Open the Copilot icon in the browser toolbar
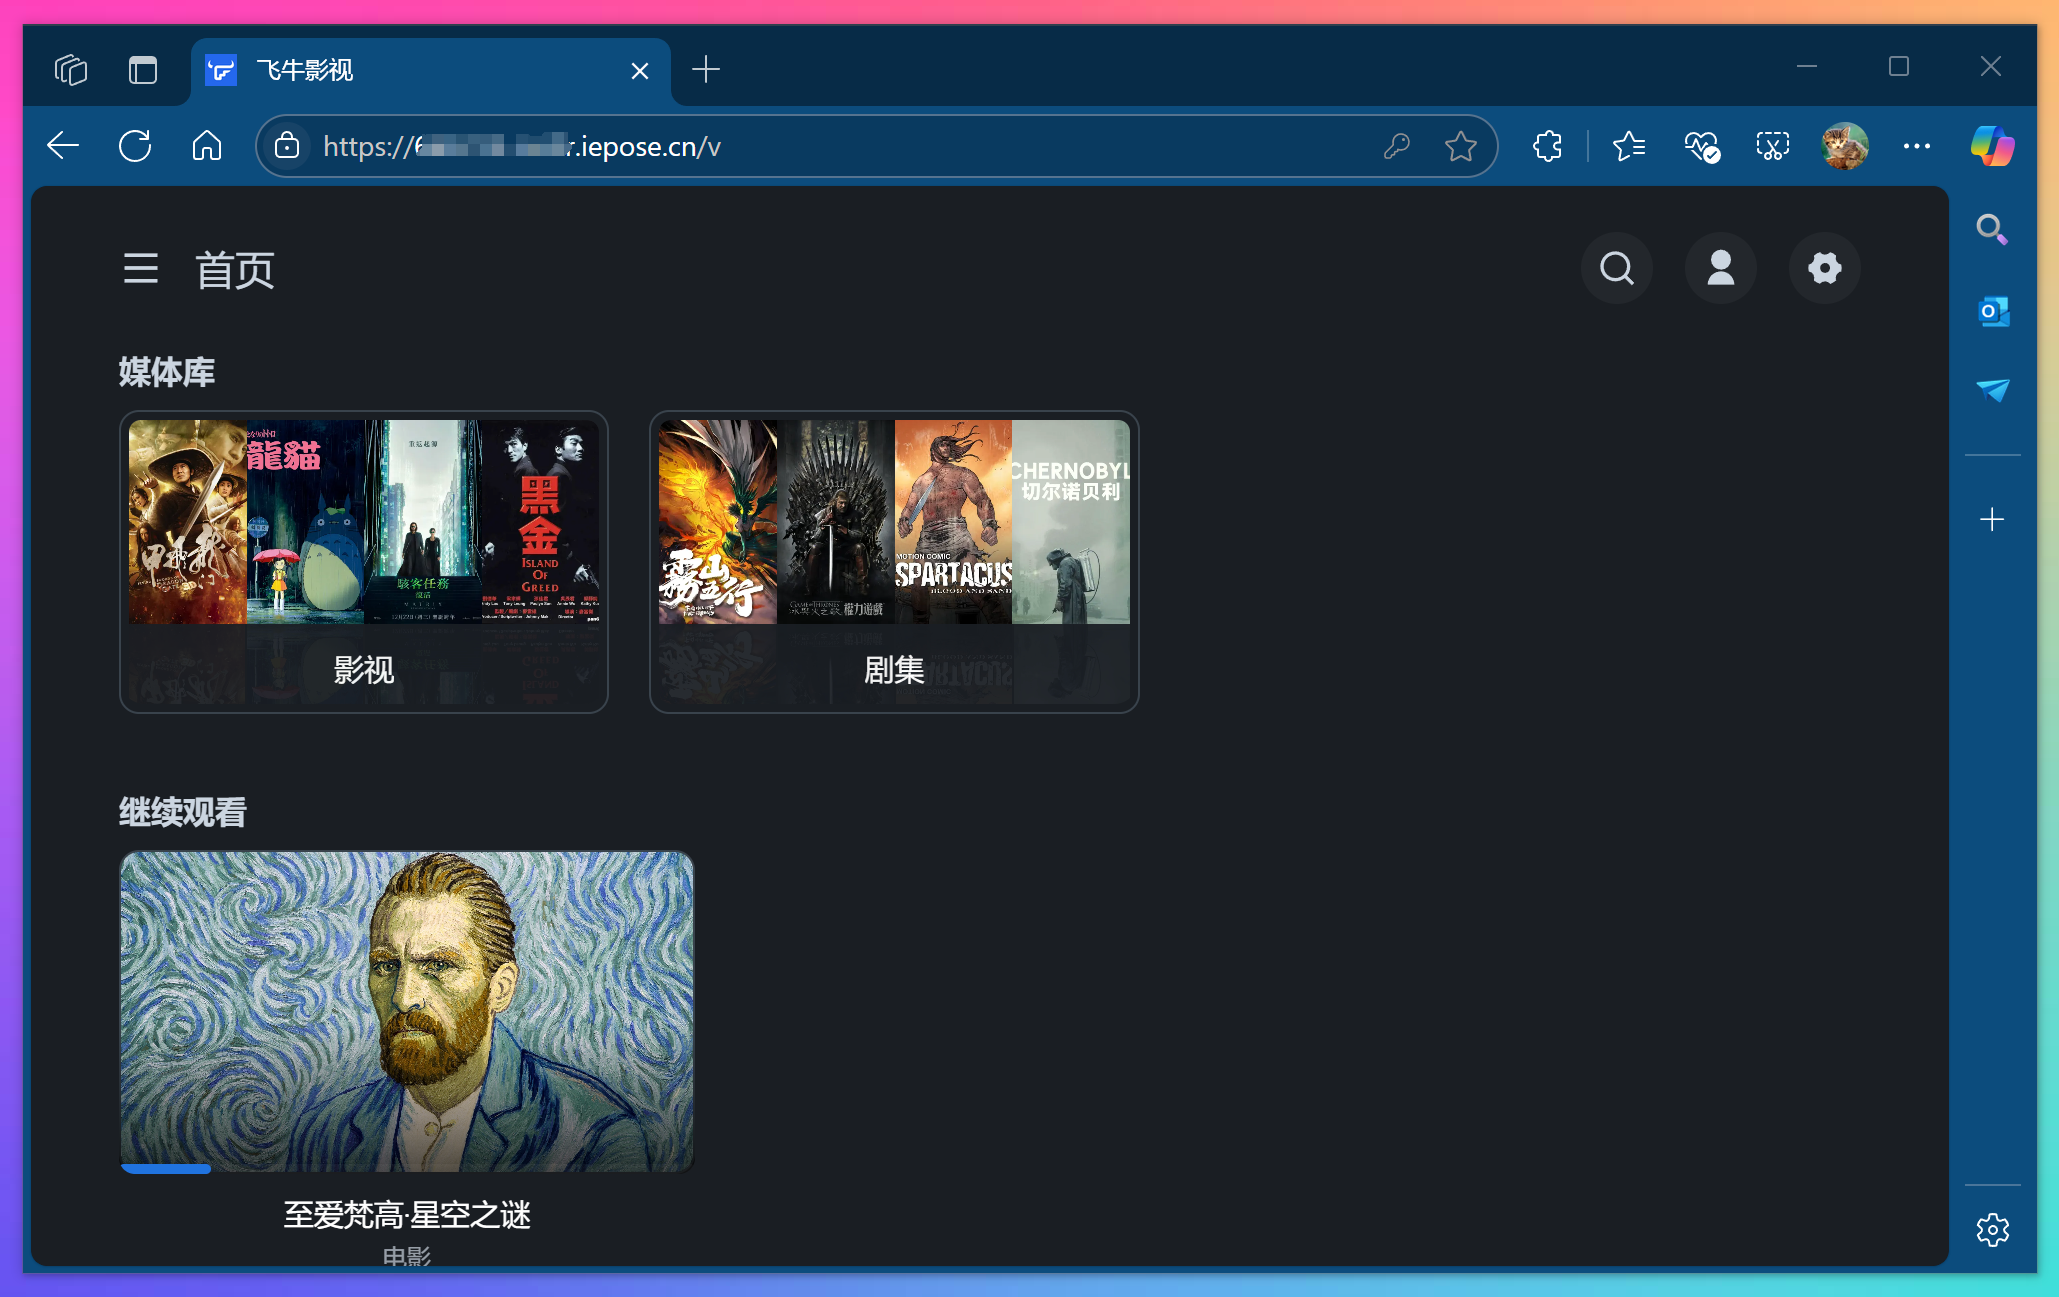The image size is (2059, 1297). click(1990, 146)
